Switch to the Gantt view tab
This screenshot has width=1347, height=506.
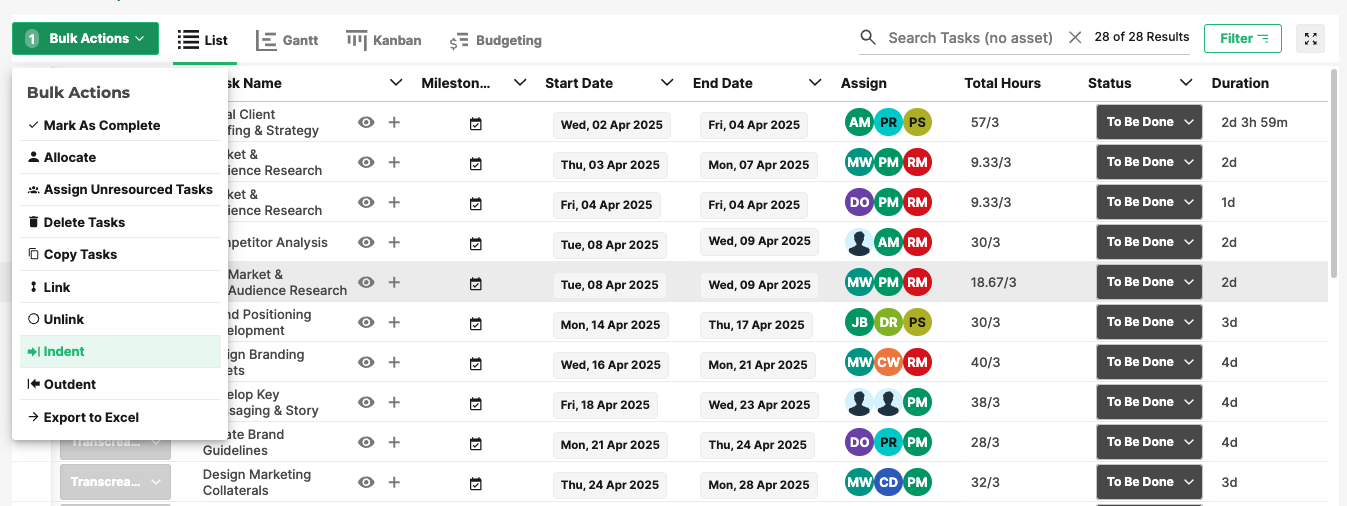coord(287,40)
